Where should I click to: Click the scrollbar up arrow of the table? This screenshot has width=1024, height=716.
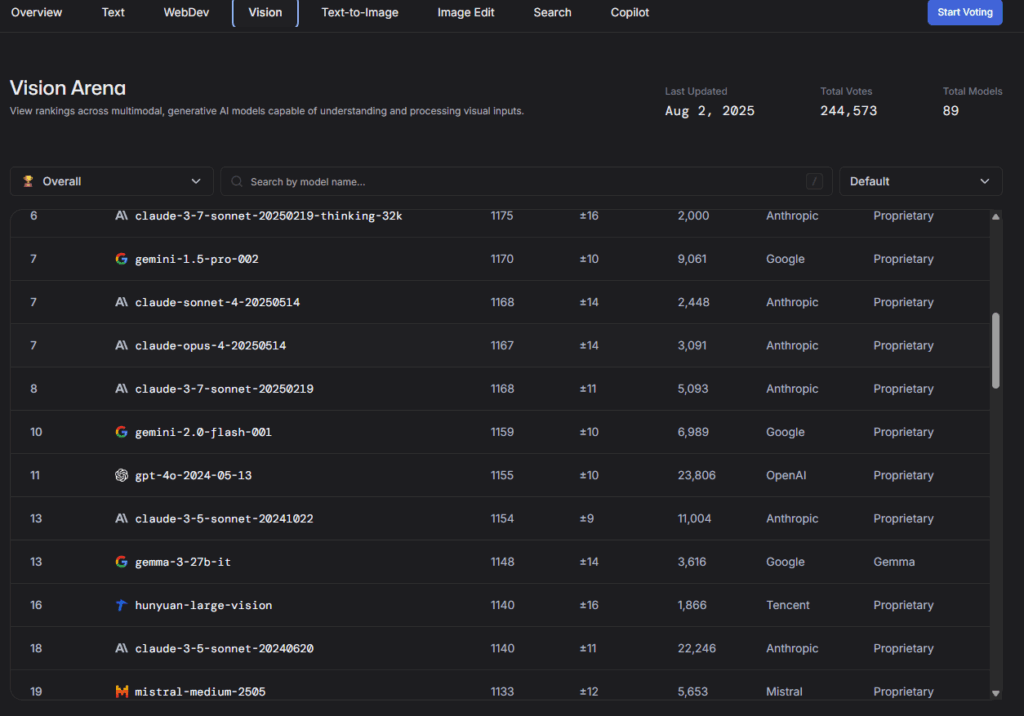click(996, 217)
